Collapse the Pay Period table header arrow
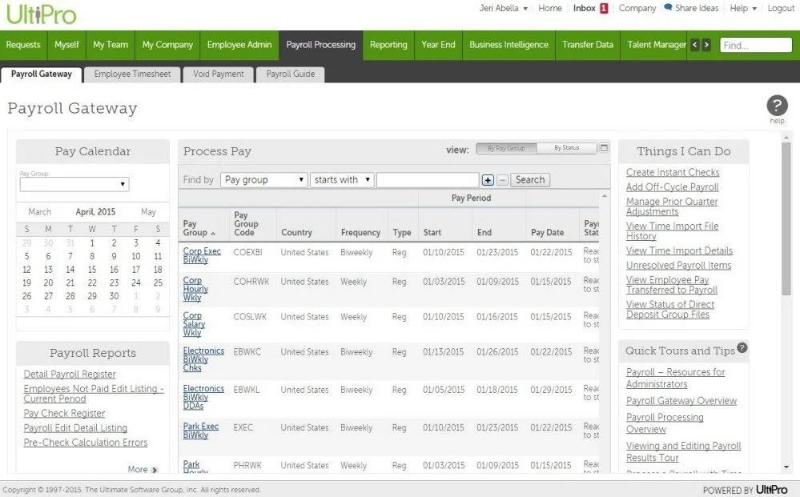Image resolution: width=800 pixels, height=497 pixels. 604,196
